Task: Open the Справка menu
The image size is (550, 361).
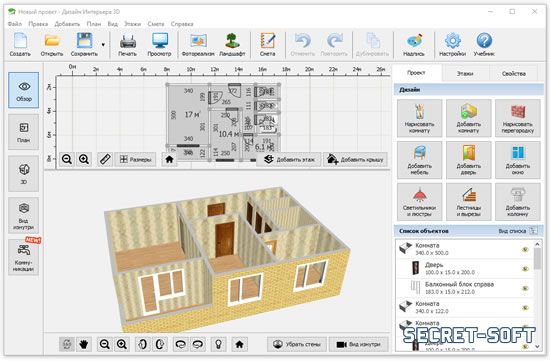Action: [182, 24]
